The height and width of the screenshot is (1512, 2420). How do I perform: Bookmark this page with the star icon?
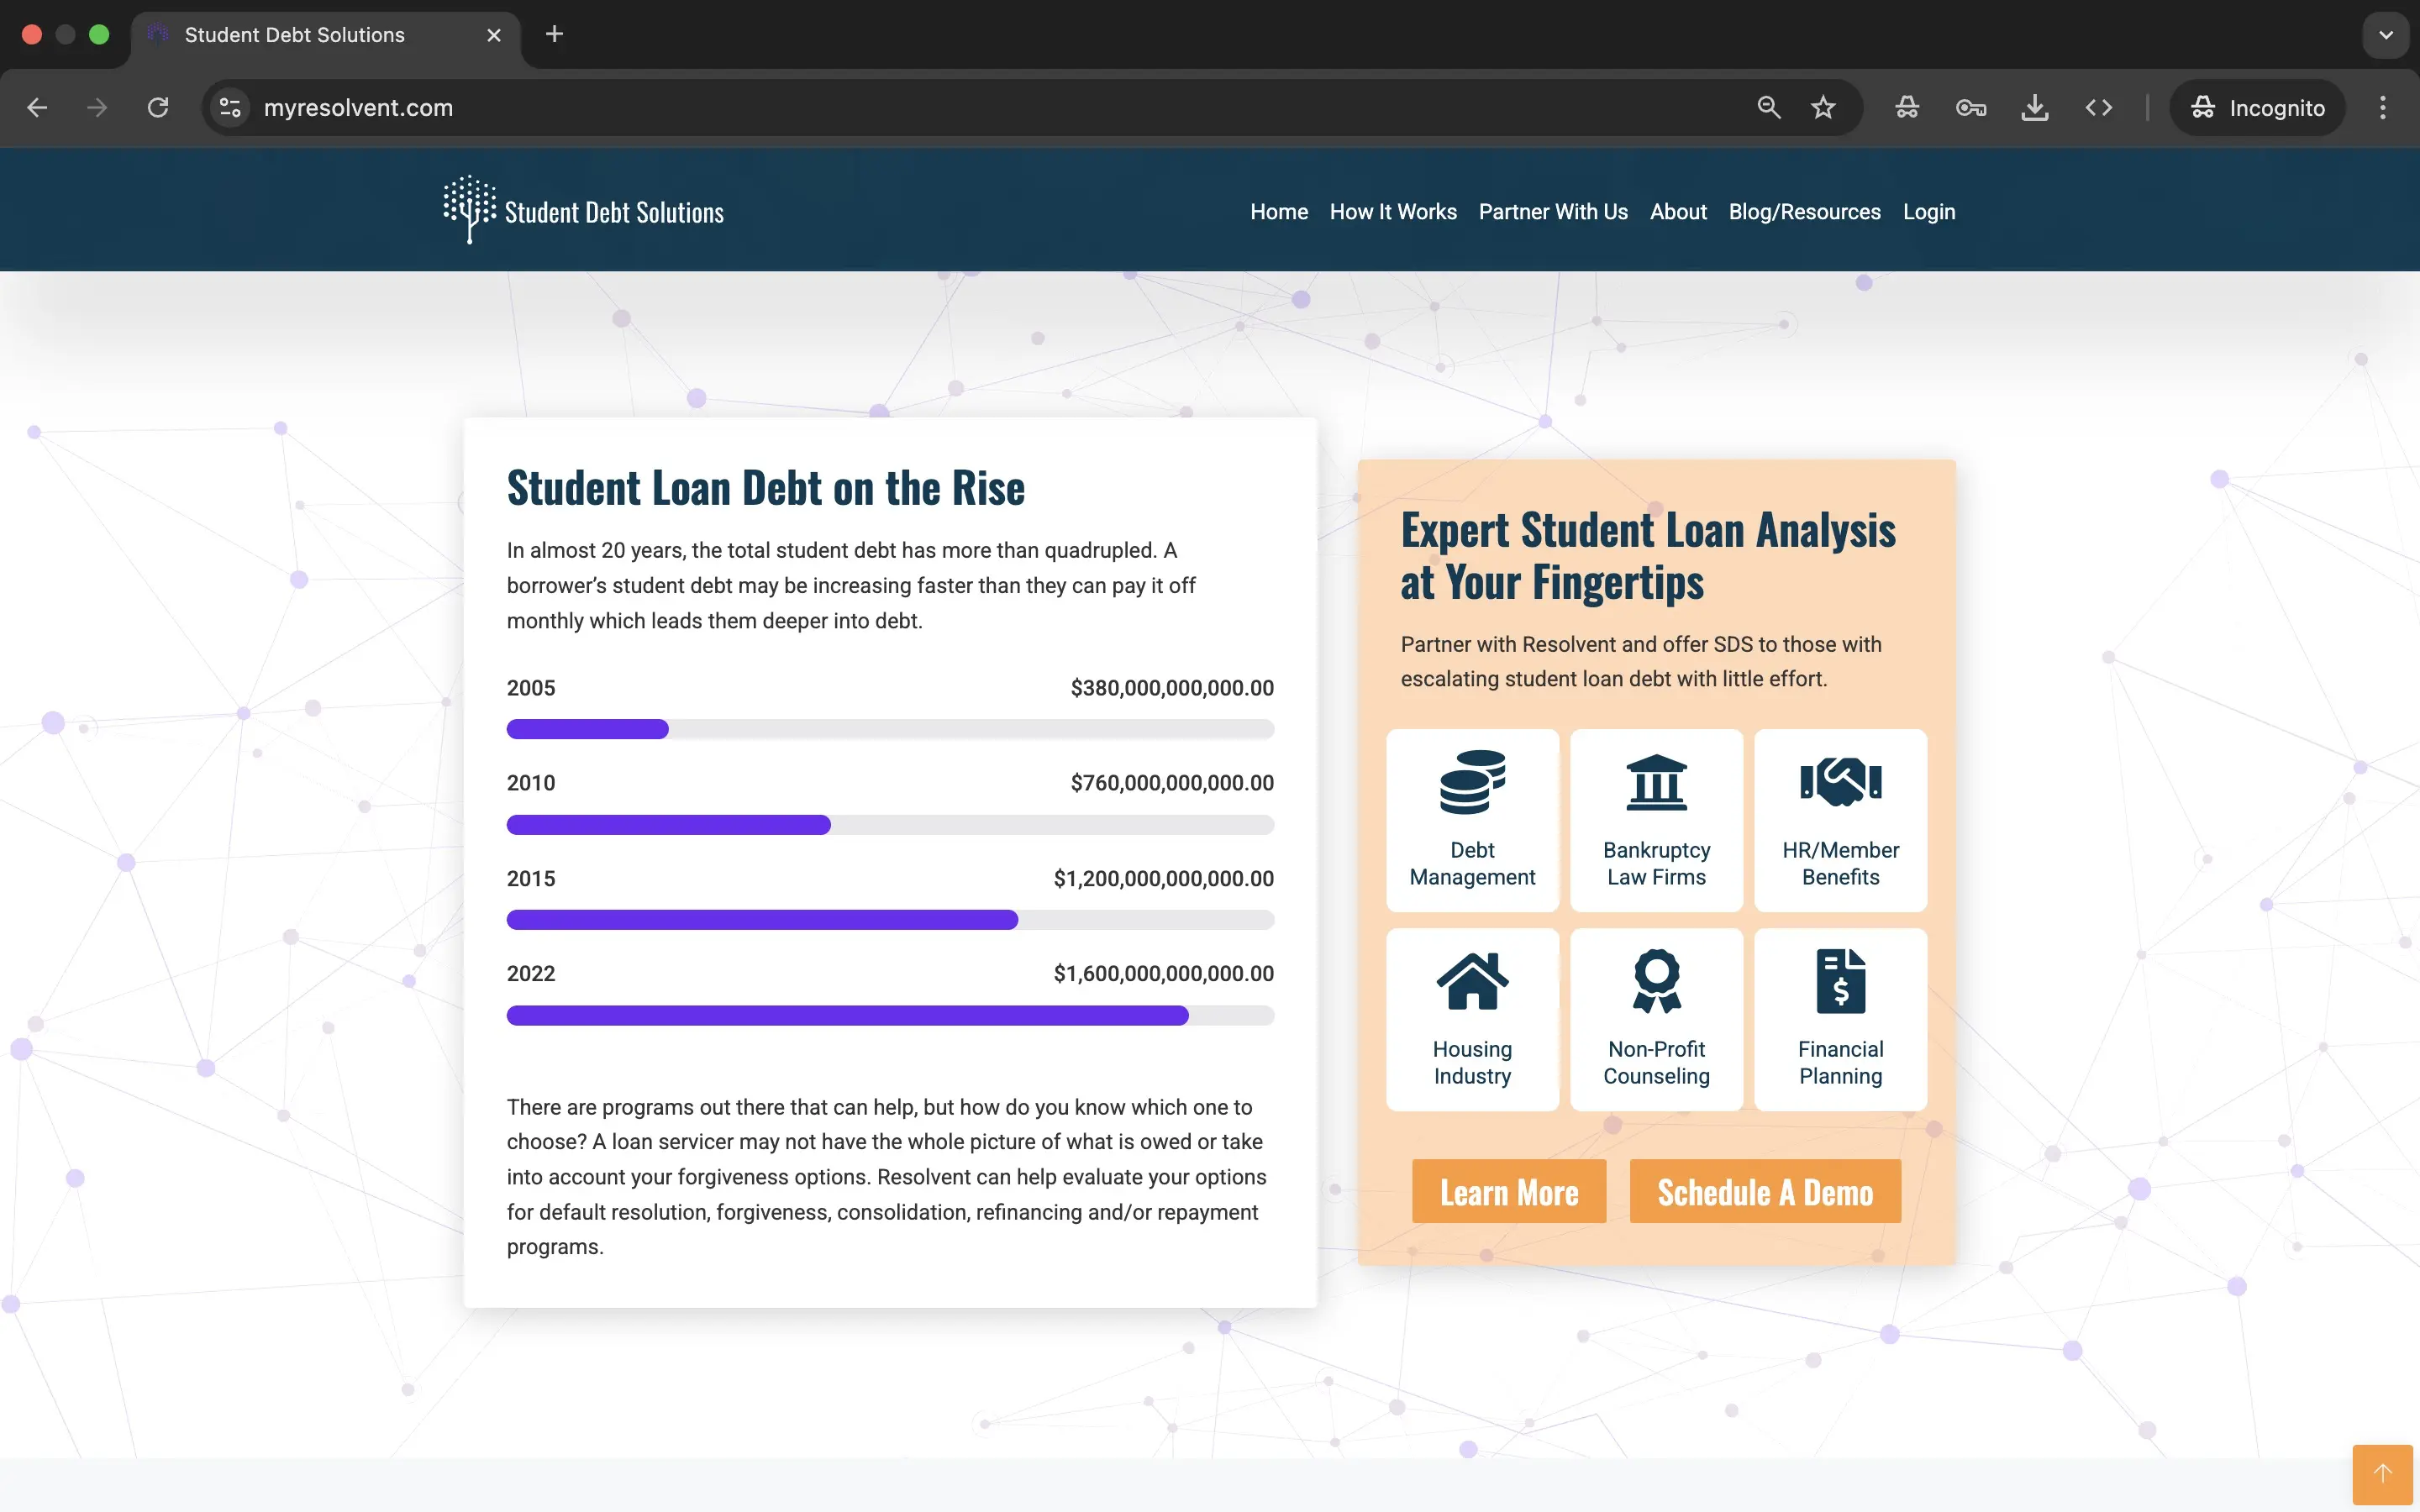[1823, 108]
